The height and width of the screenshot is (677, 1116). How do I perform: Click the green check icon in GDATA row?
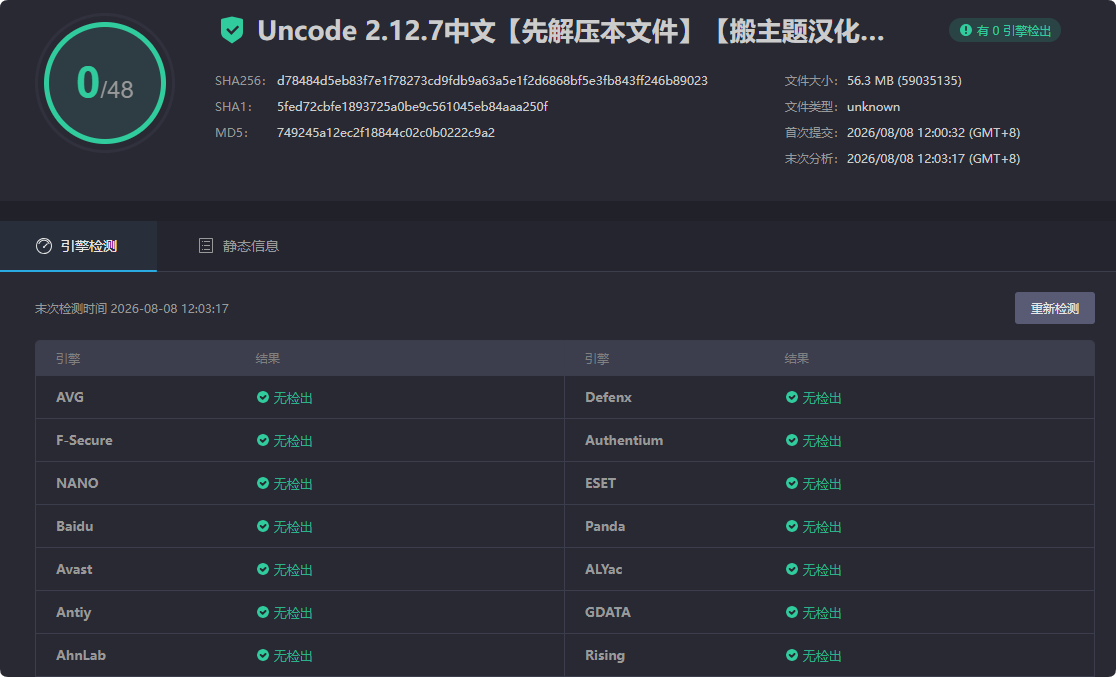pos(791,612)
